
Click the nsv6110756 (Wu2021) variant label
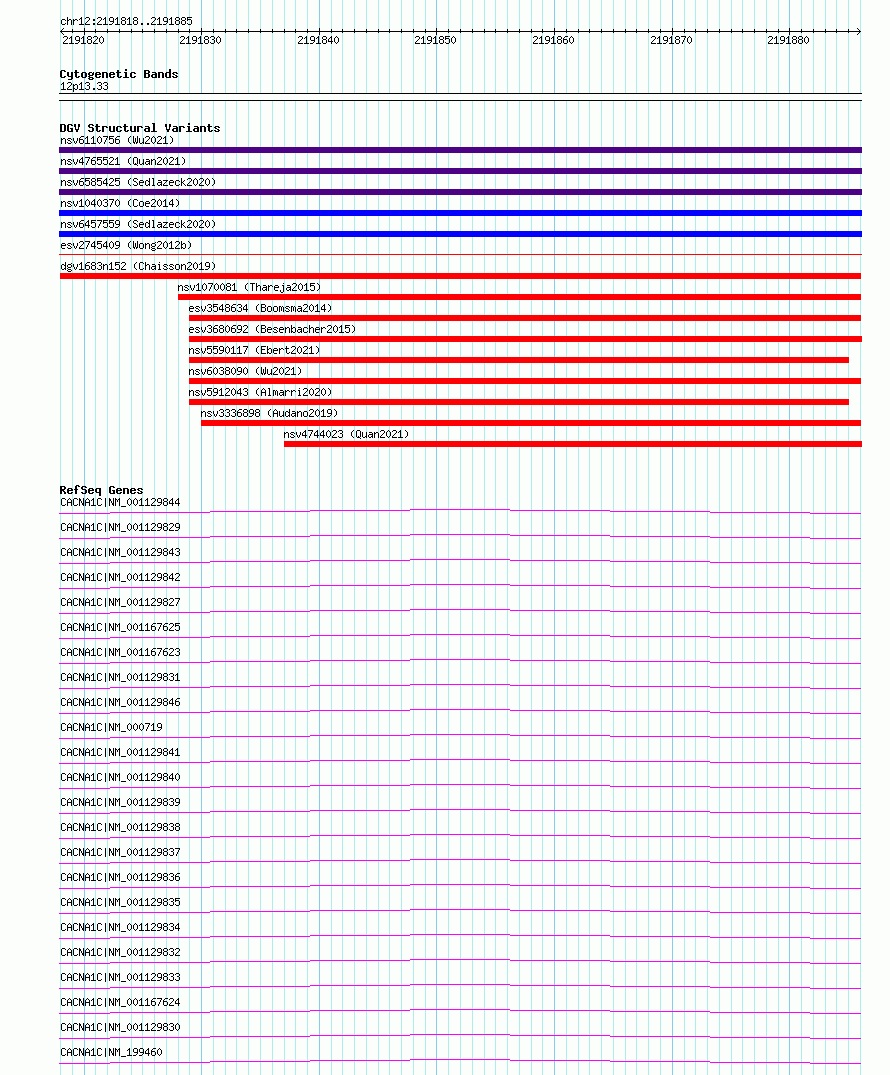coord(117,141)
